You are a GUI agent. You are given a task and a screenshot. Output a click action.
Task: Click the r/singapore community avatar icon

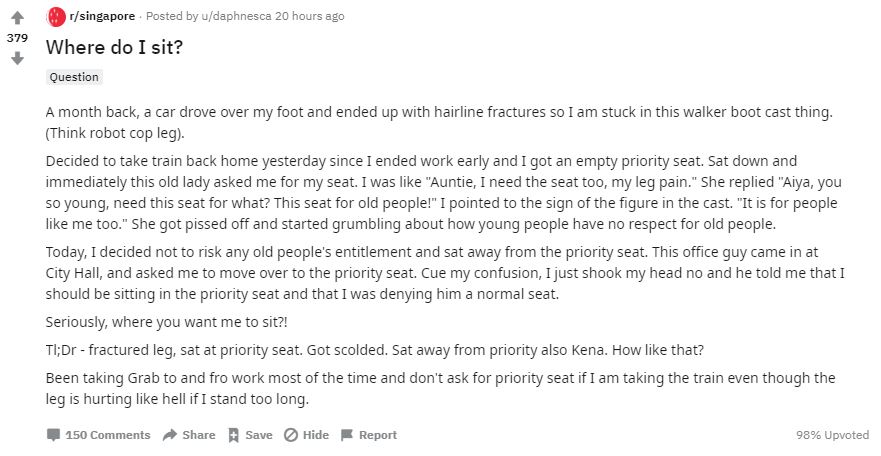click(x=56, y=17)
